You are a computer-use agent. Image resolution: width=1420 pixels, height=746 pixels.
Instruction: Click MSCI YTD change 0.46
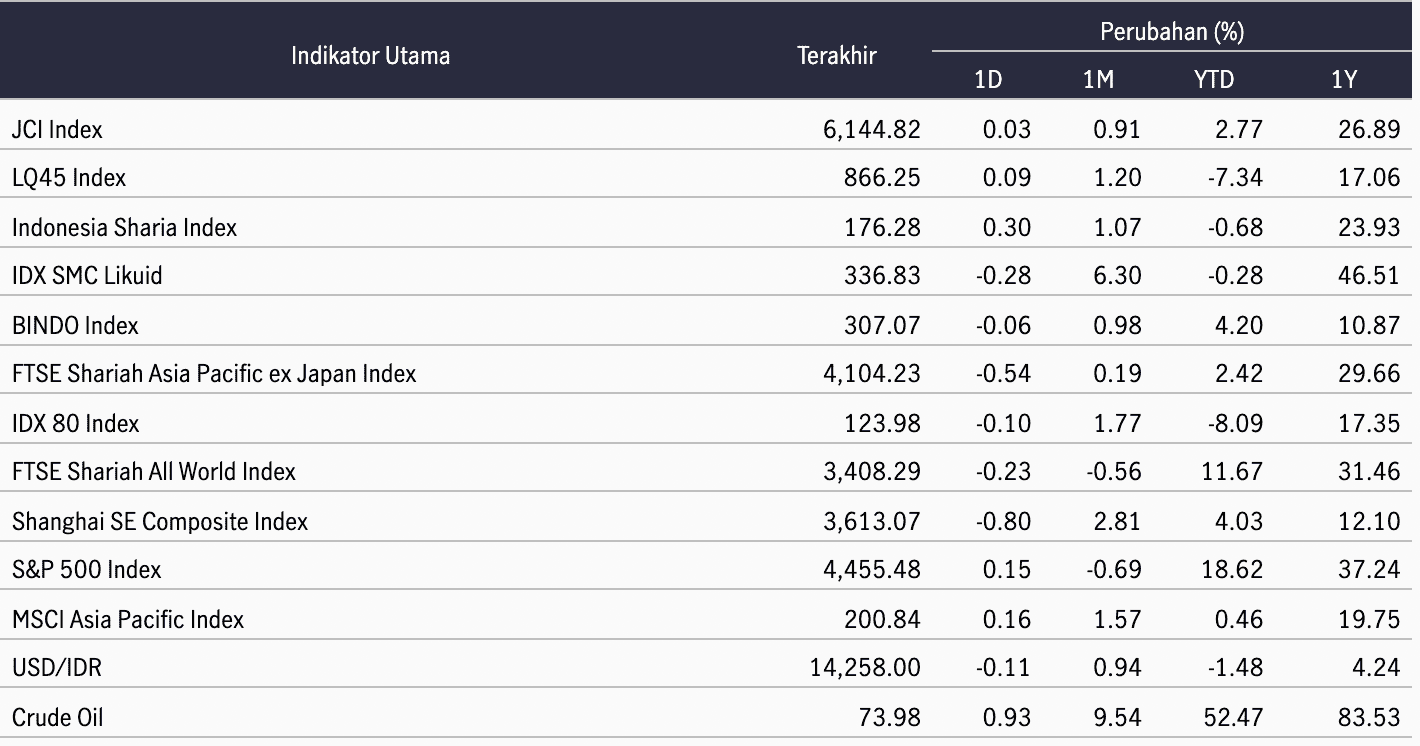(1238, 619)
